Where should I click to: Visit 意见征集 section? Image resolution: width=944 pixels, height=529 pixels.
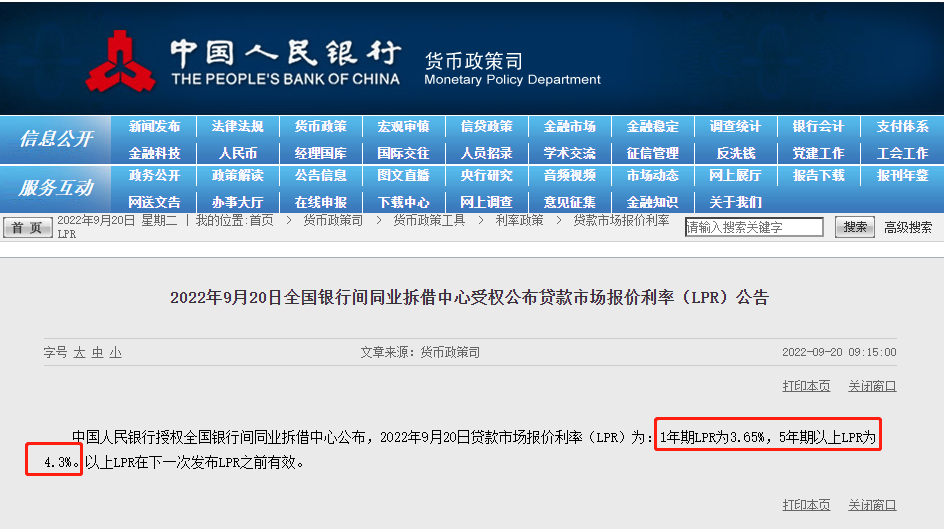coord(570,202)
